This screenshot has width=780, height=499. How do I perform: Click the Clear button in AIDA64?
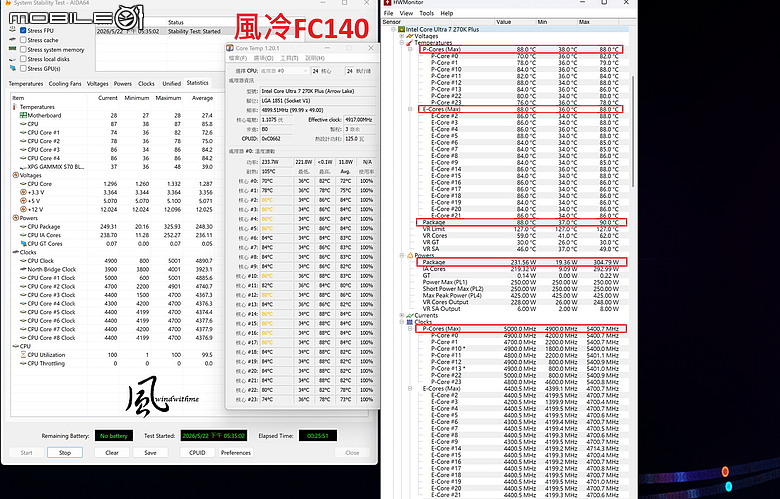[x=112, y=453]
